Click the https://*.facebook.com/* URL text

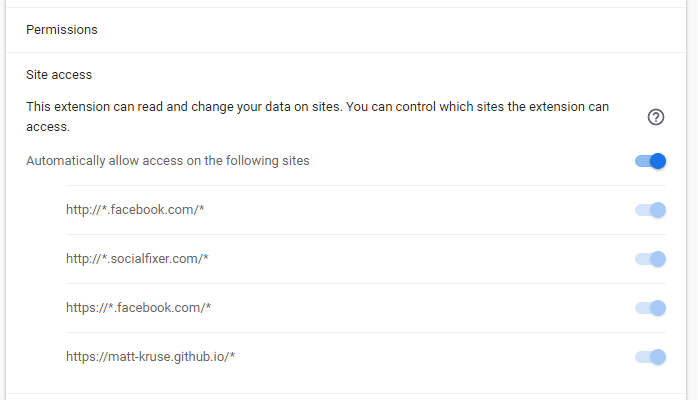138,307
